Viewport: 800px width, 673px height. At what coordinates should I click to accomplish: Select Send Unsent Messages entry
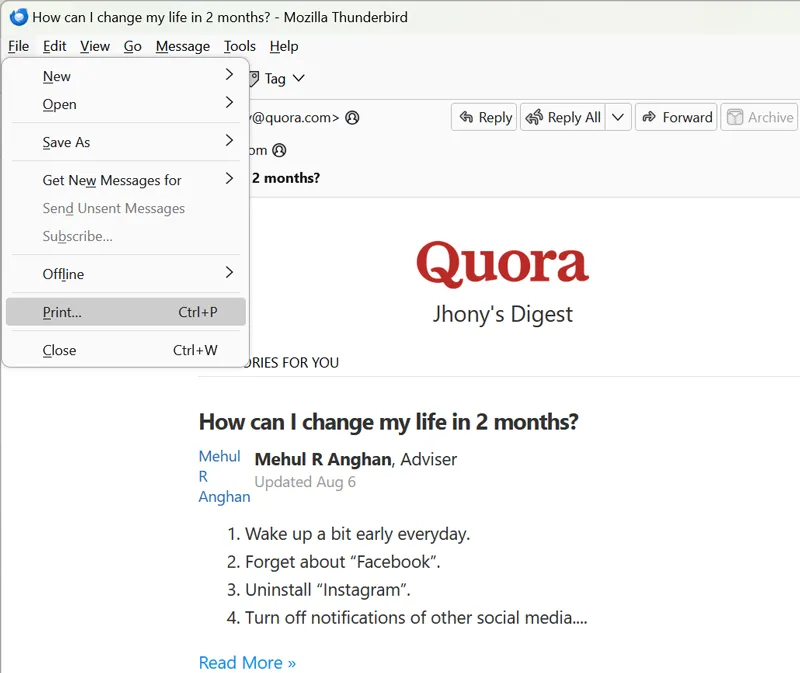[126, 208]
